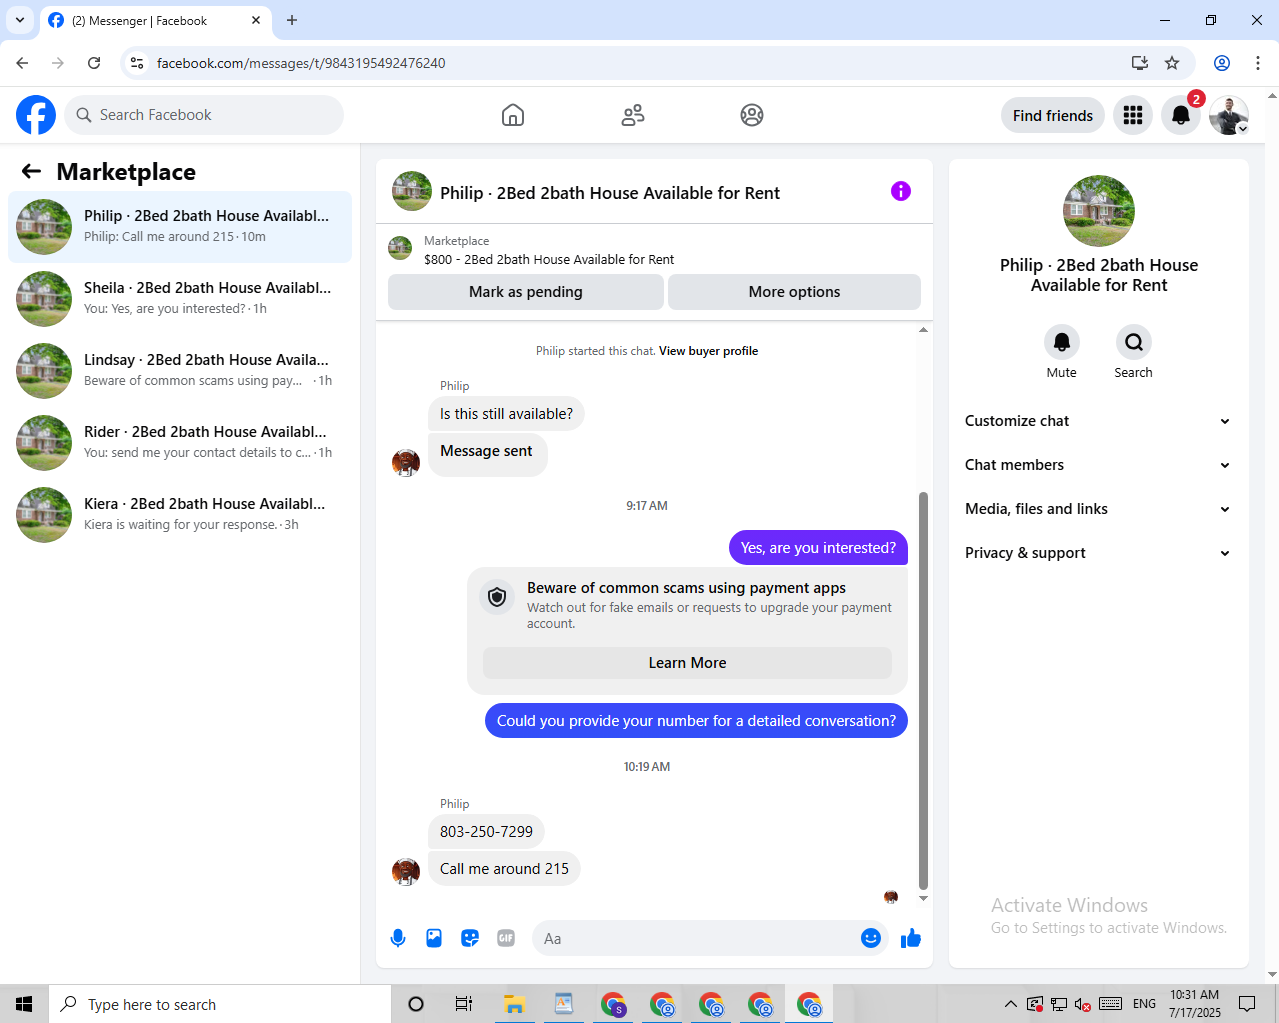Record a voice clip microphone icon
This screenshot has height=1023, width=1279.
coord(398,938)
